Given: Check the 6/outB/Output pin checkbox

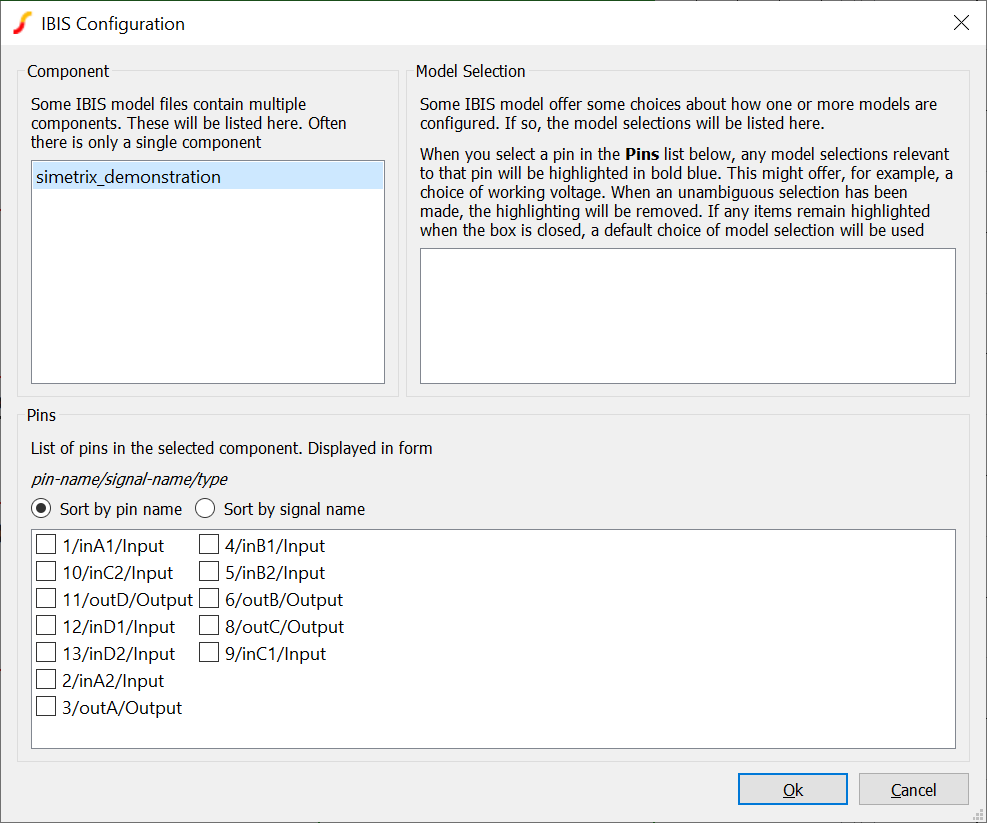Looking at the screenshot, I should 209,599.
